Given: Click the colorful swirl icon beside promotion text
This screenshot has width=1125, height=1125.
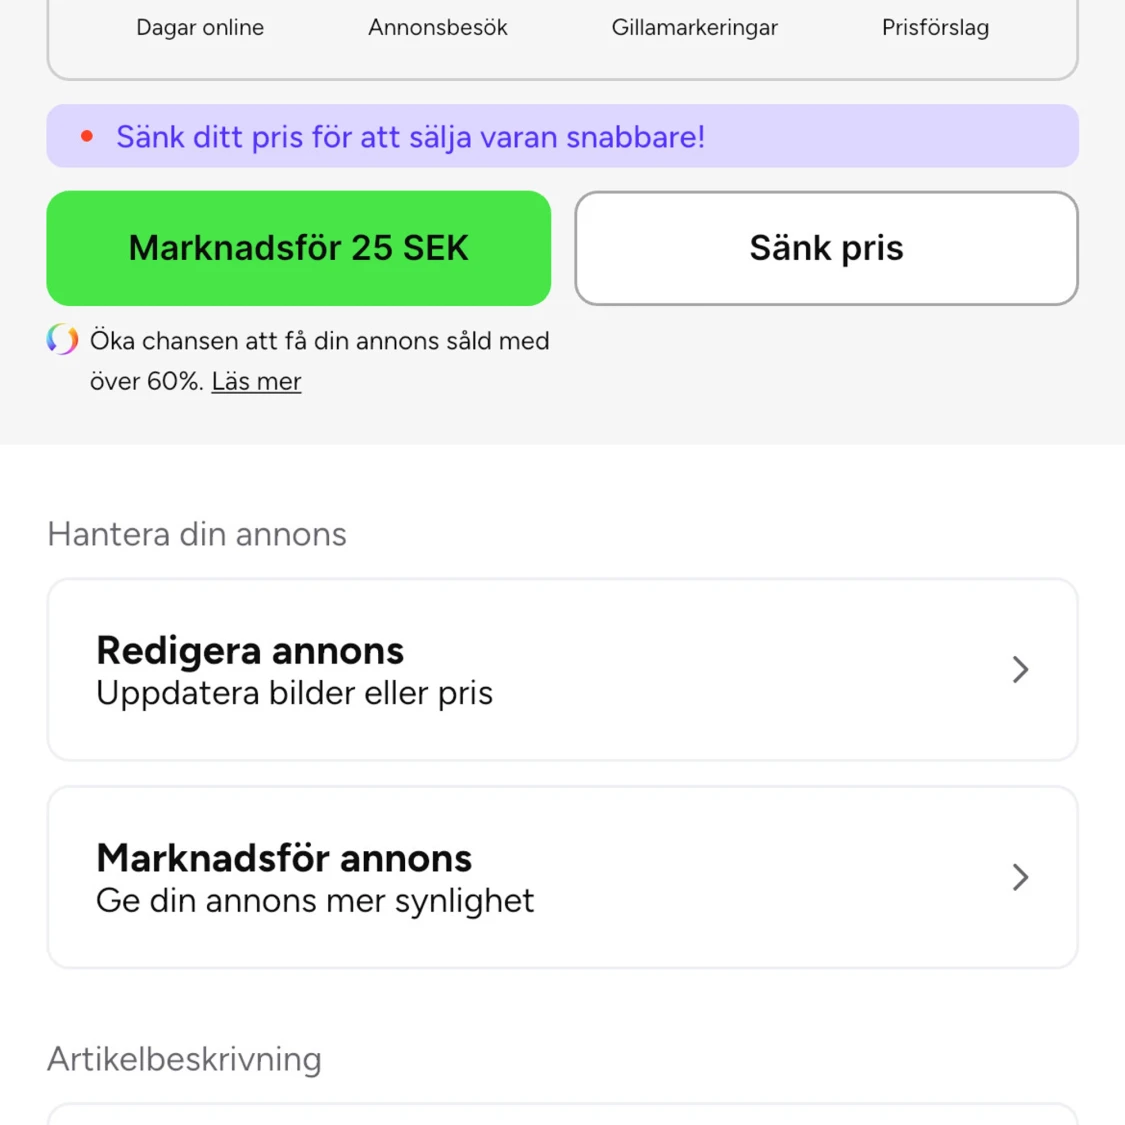Looking at the screenshot, I should (x=62, y=340).
